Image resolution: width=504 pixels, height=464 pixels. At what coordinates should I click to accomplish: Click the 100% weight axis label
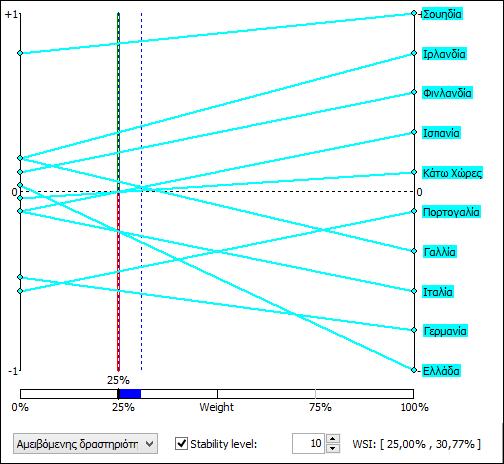coord(414,407)
